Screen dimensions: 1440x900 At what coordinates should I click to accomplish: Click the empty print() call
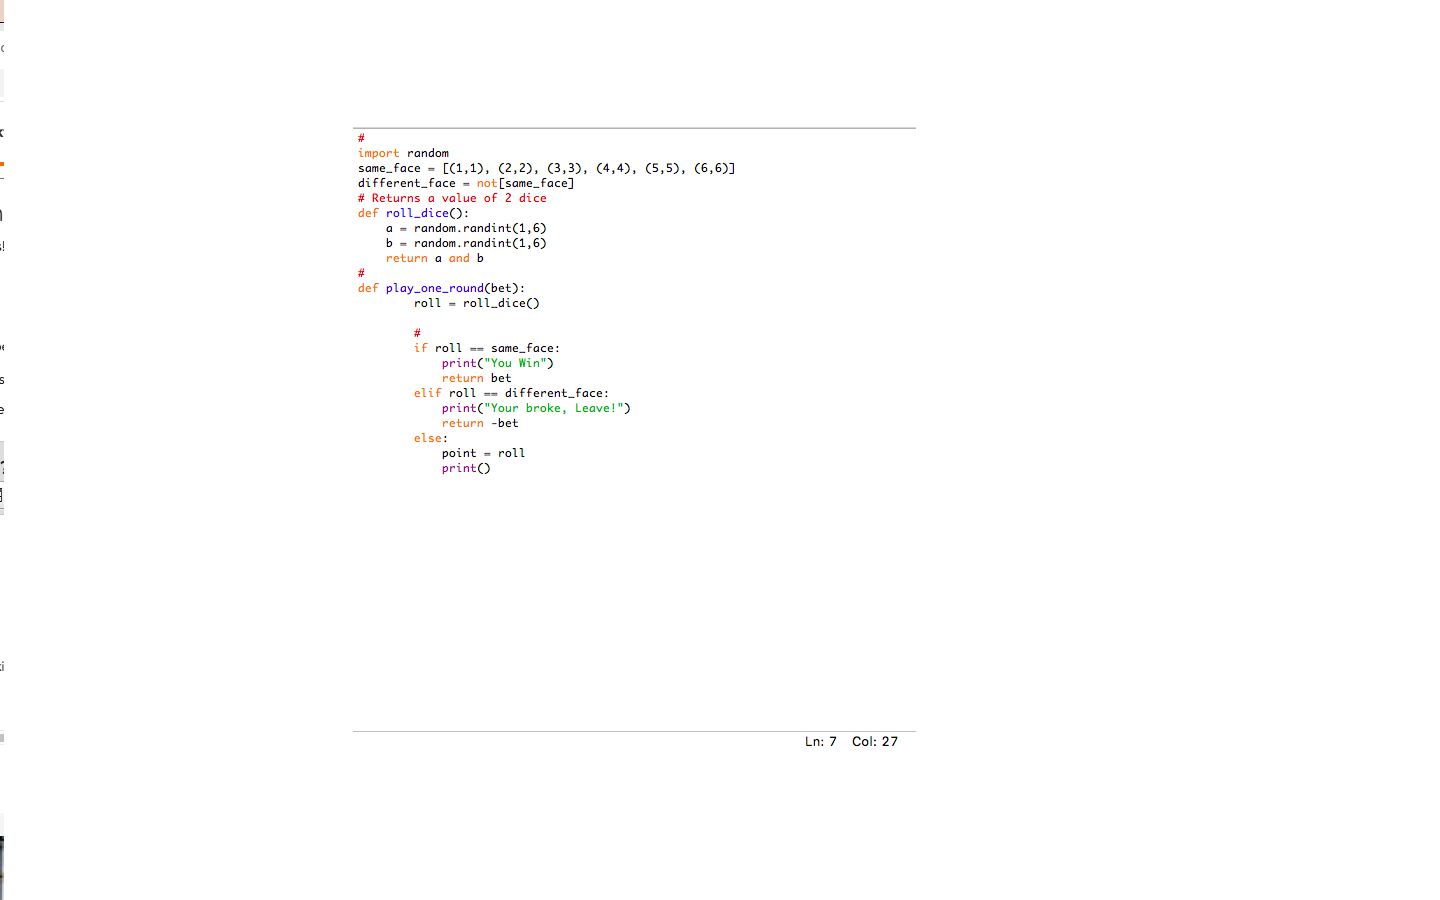tap(466, 467)
